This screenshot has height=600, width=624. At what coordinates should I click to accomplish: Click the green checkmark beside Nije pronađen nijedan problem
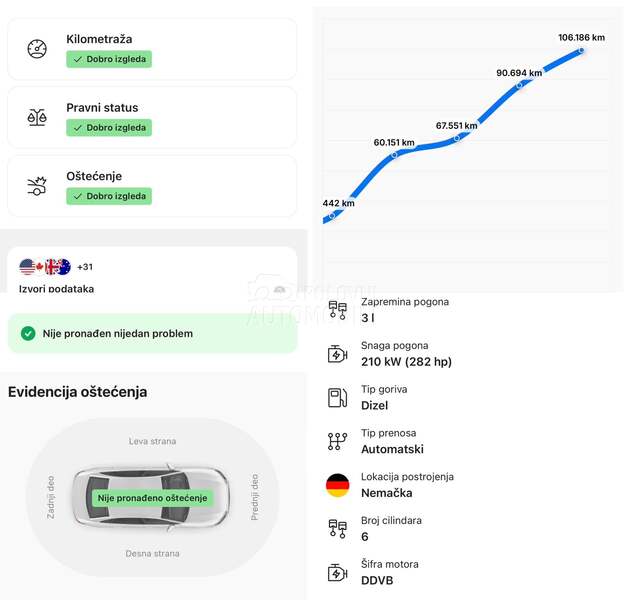[28, 333]
